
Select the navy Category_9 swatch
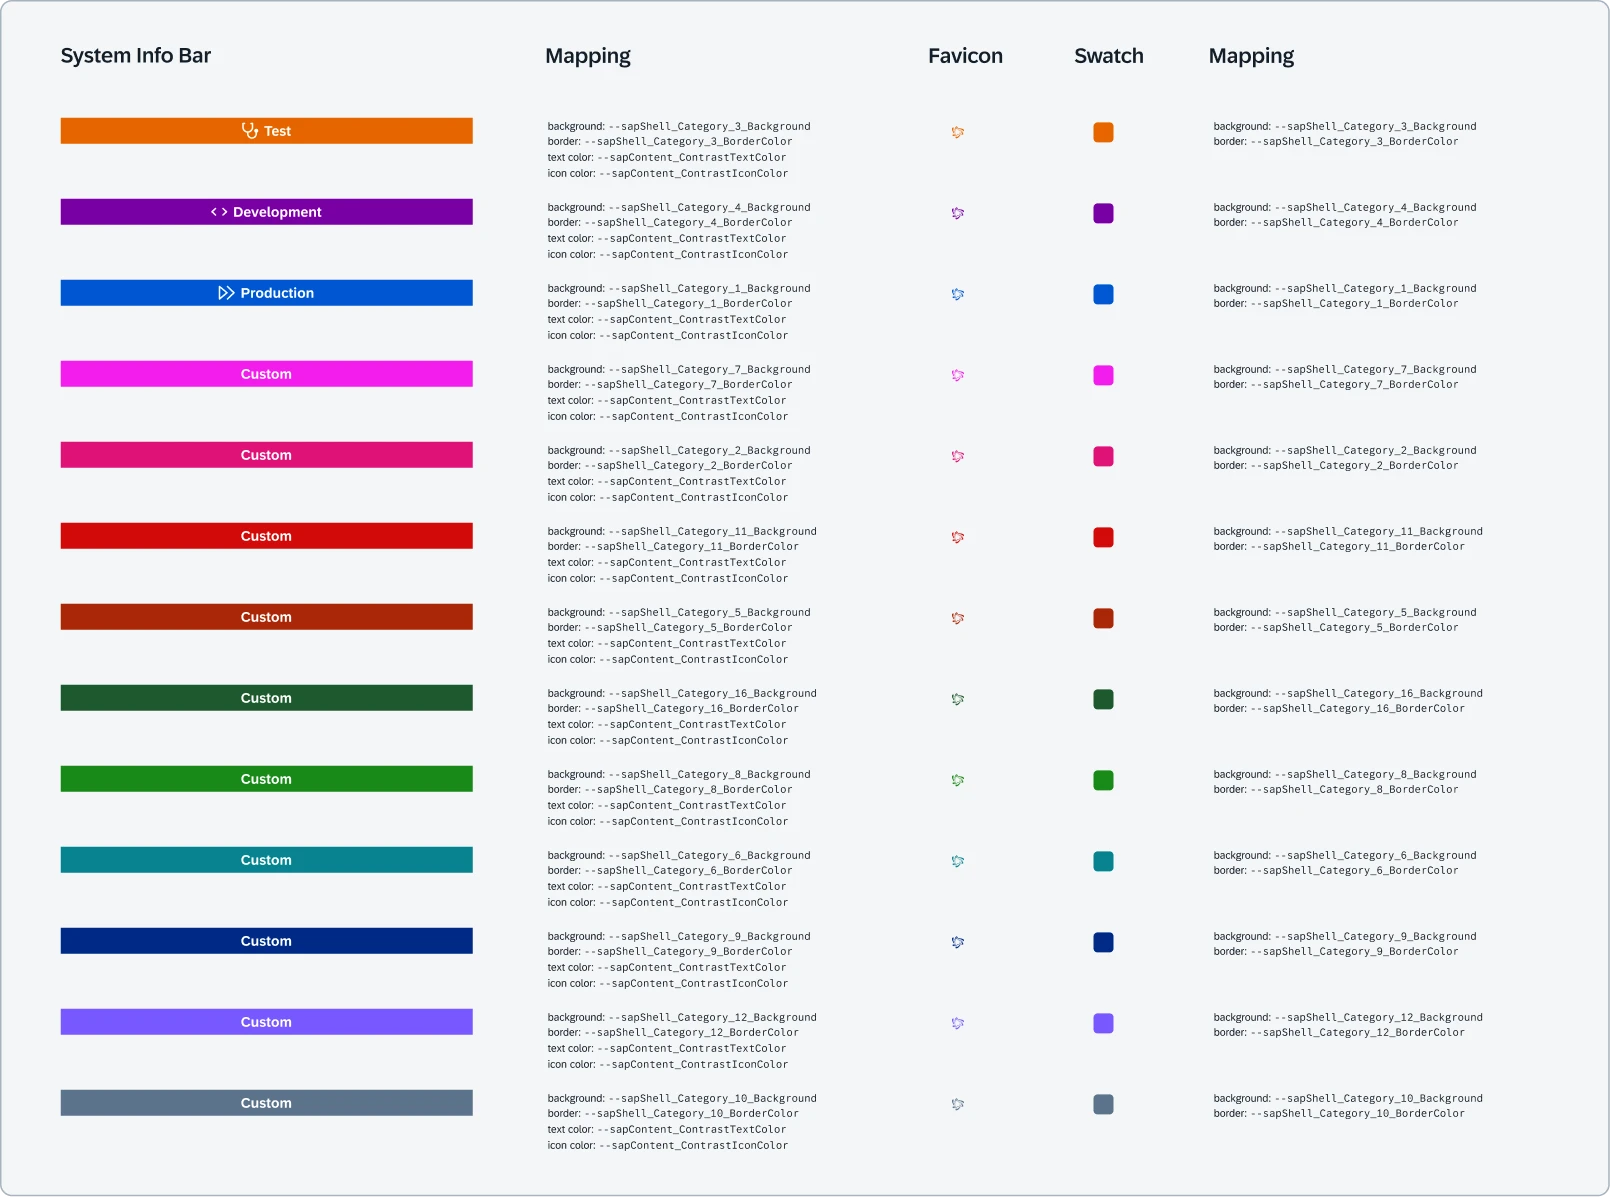[x=1104, y=942]
